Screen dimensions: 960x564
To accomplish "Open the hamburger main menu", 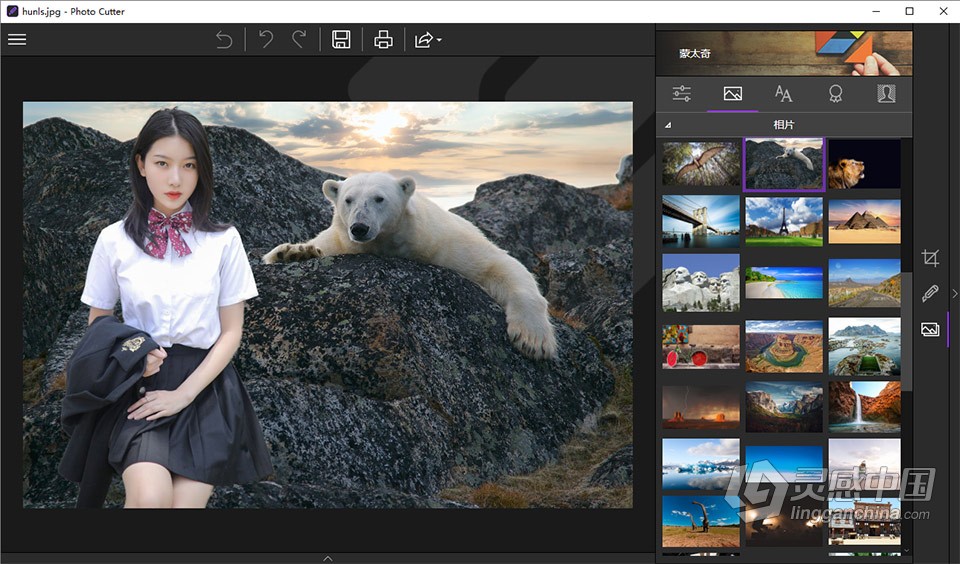I will 17,40.
